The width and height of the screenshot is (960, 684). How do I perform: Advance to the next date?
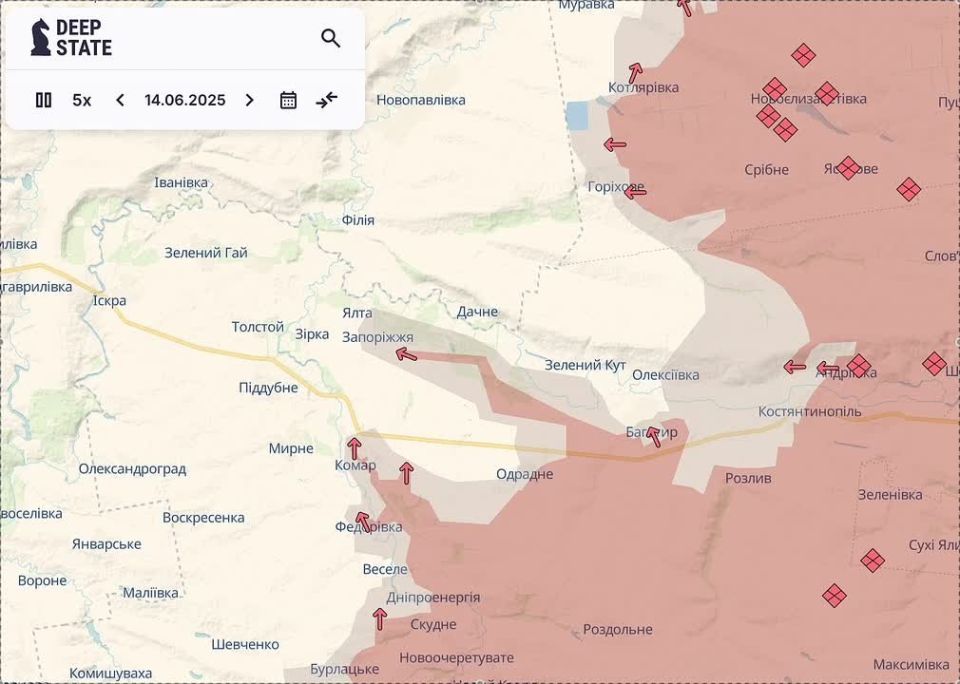click(250, 100)
